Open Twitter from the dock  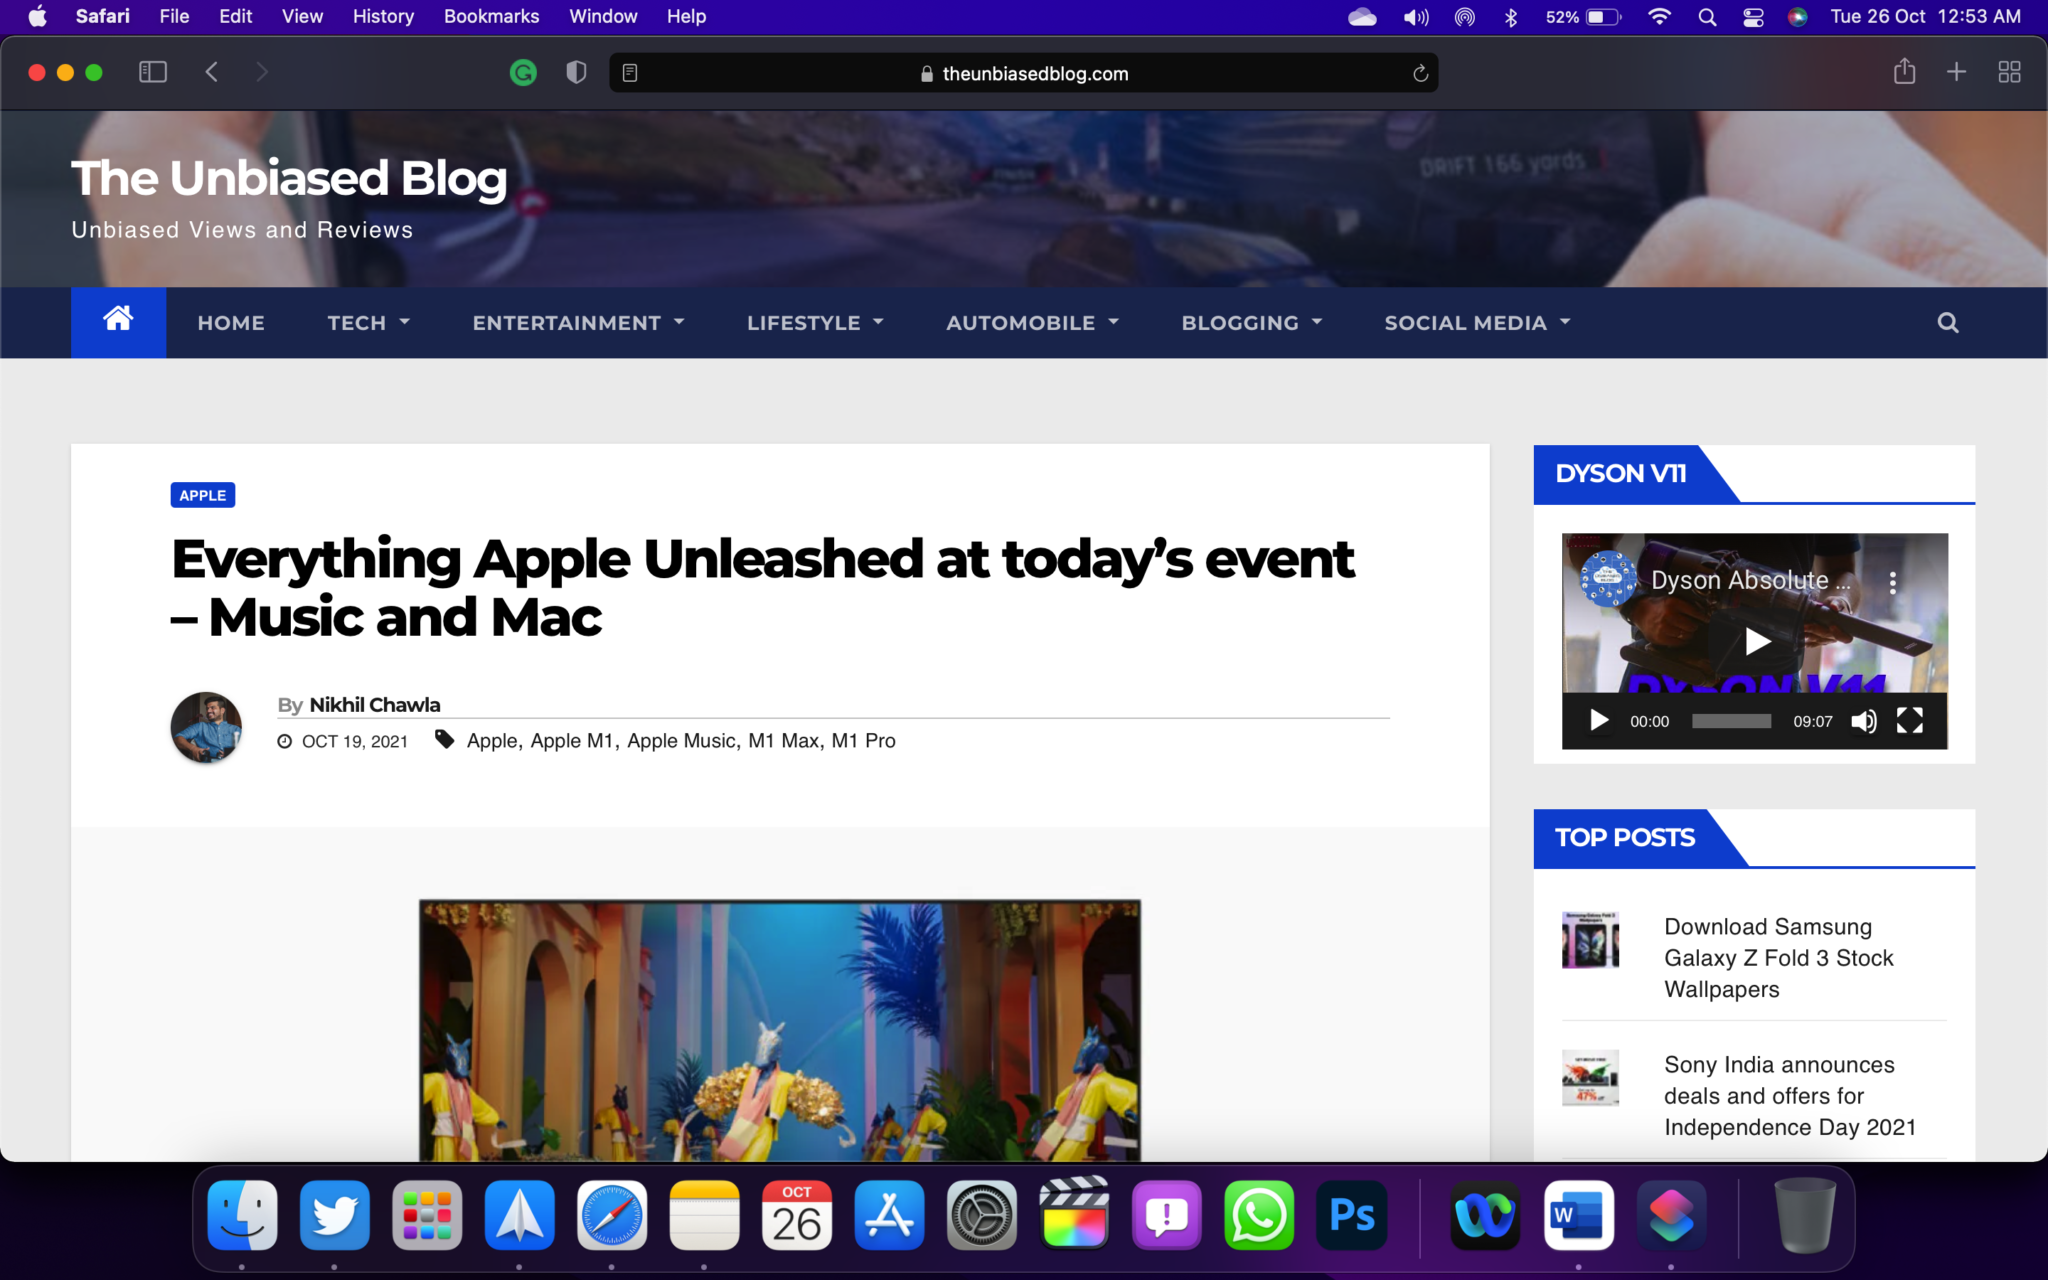[x=334, y=1215]
